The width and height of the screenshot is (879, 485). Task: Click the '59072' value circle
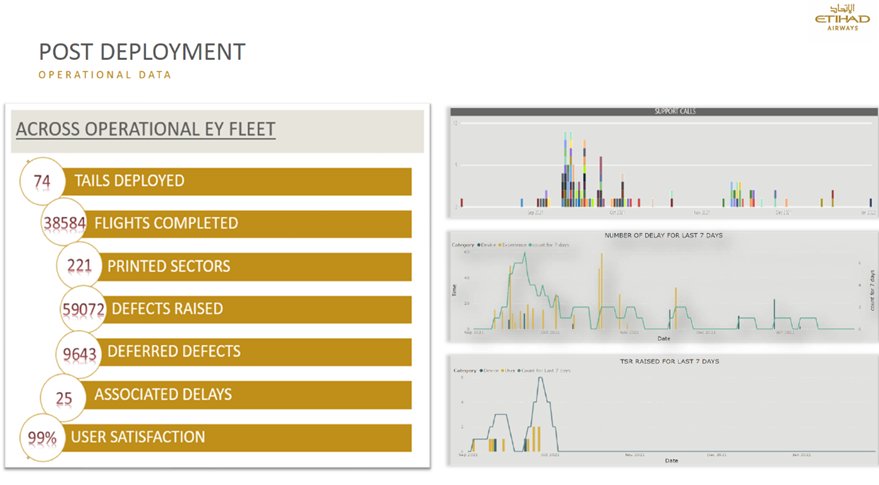point(83,309)
